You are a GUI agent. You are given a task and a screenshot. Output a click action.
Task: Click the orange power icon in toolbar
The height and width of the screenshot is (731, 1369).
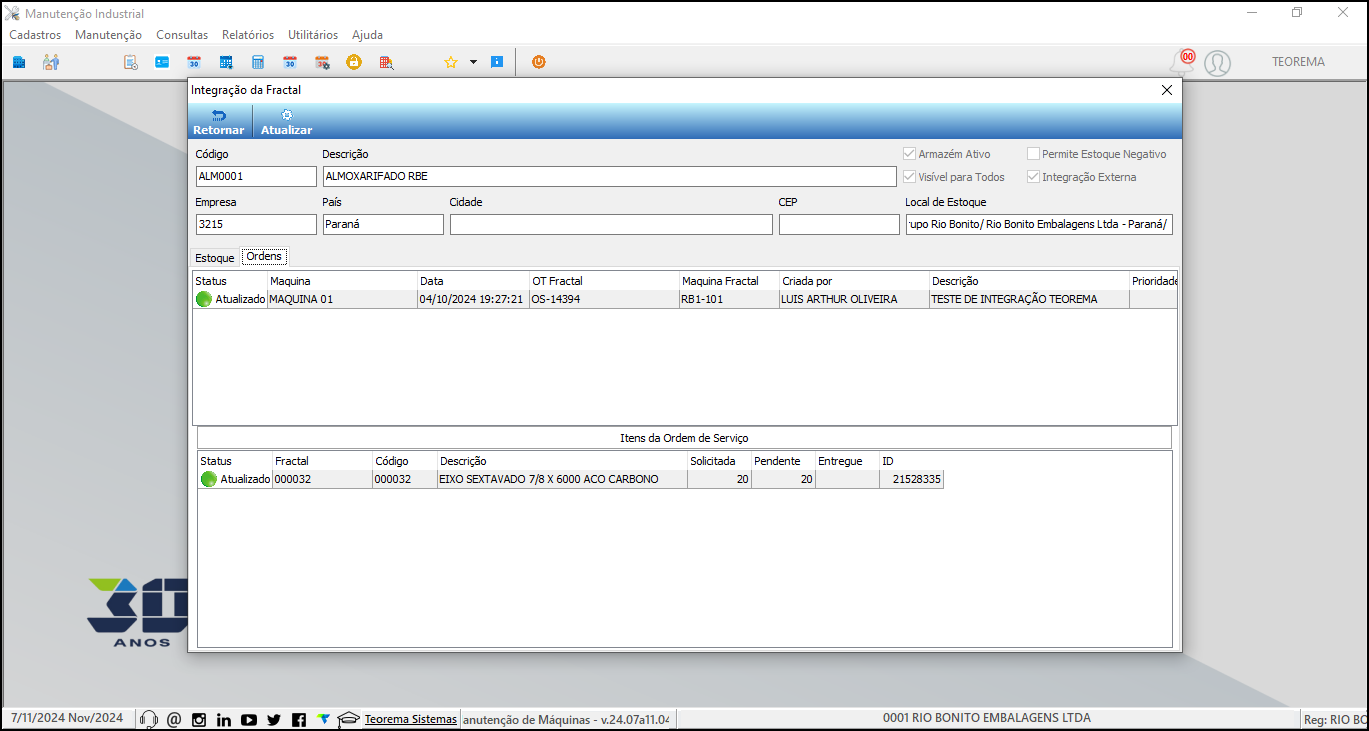pyautogui.click(x=538, y=62)
